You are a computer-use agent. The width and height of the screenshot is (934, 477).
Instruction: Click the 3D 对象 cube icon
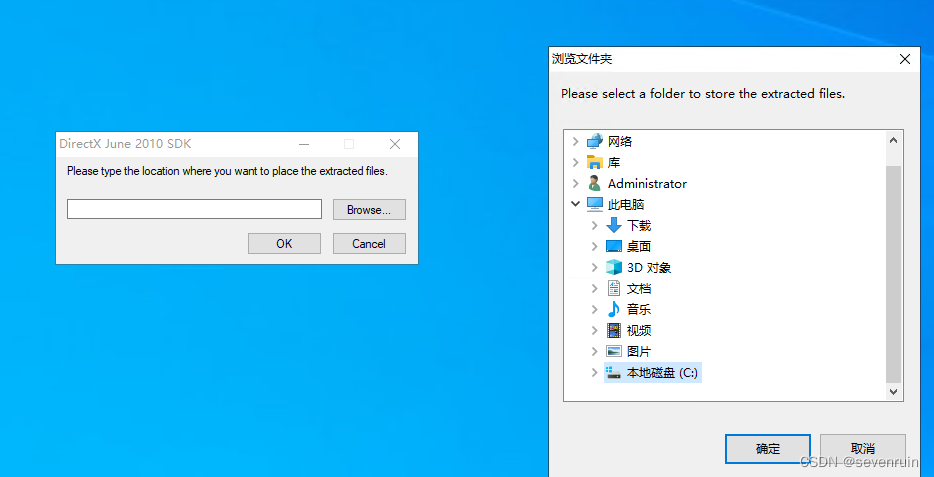614,267
